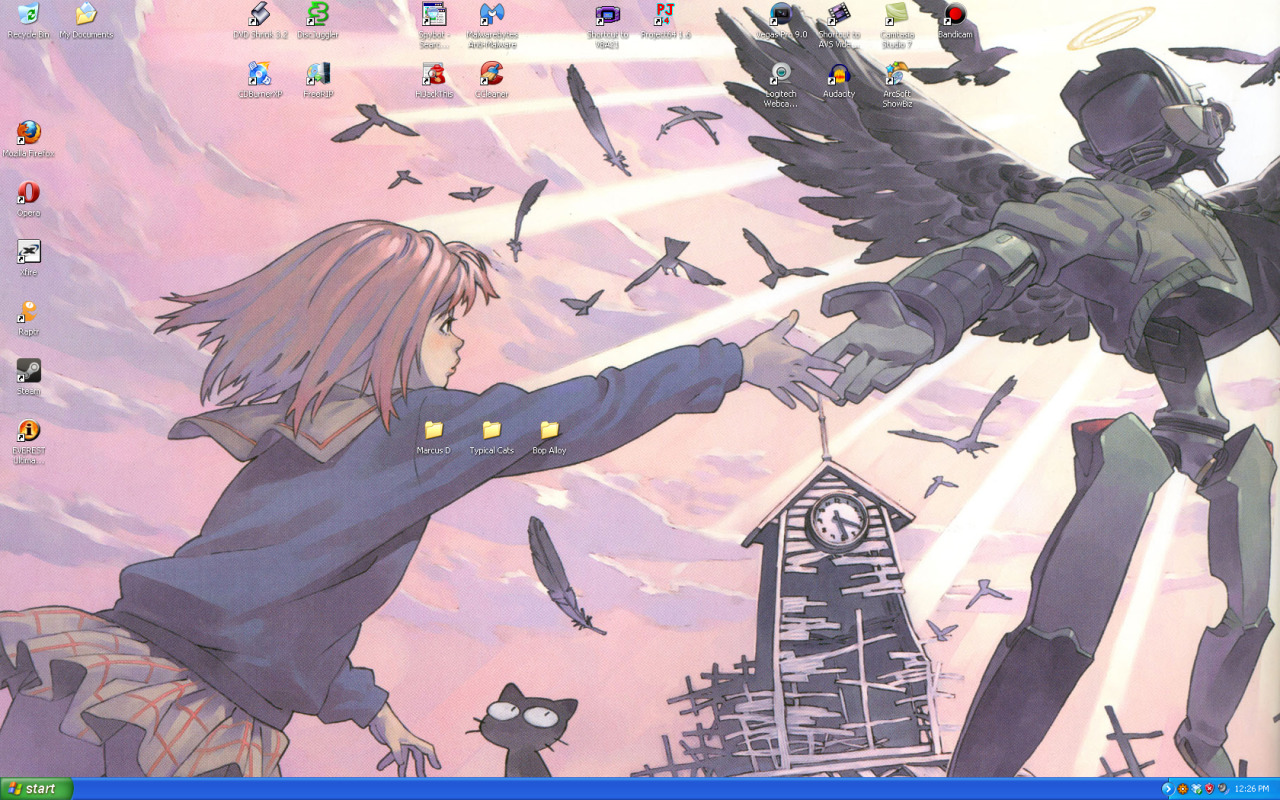This screenshot has width=1280, height=800.
Task: Click the Dropbox tray icon
Action: tap(1196, 789)
